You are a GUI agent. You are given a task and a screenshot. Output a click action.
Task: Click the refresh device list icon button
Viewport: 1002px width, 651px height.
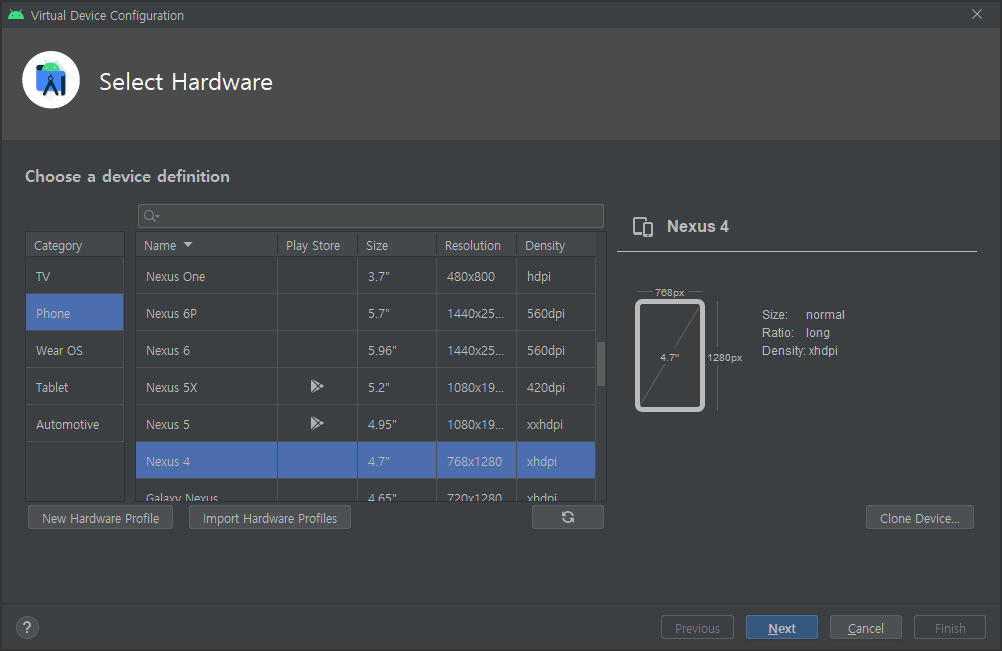pos(567,517)
